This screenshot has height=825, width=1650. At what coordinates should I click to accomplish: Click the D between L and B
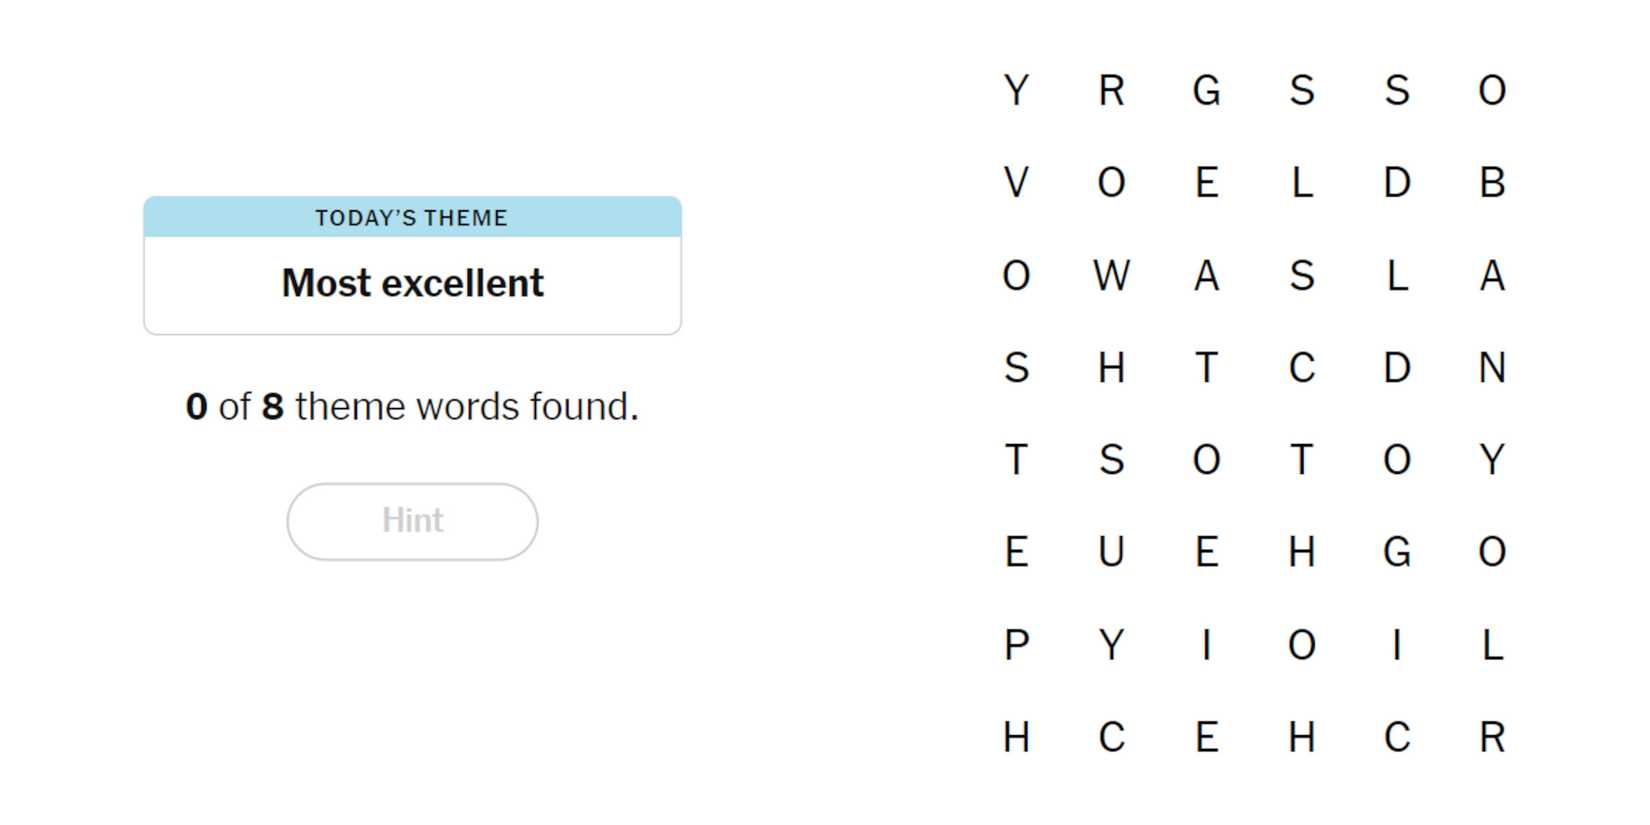[x=1397, y=183]
